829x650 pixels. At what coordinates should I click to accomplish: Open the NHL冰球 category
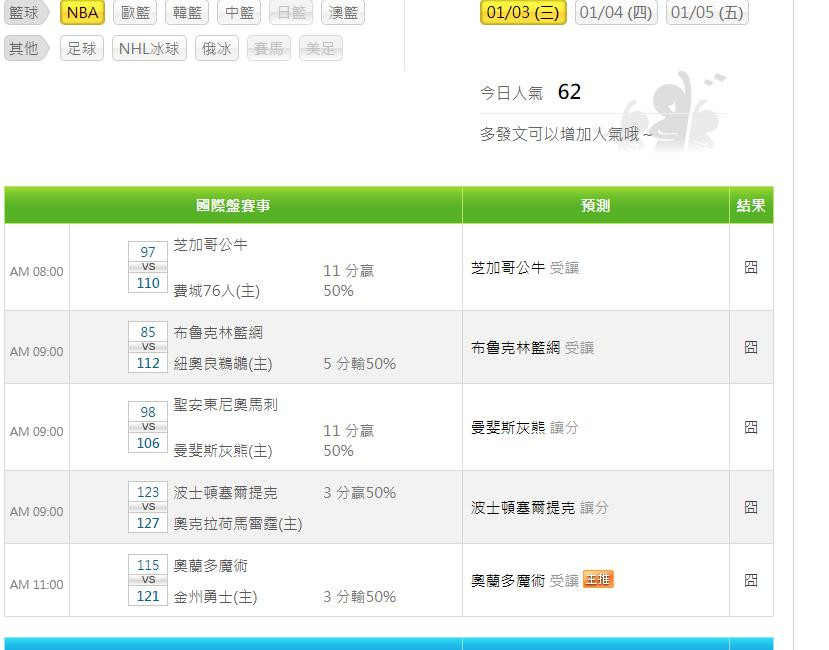pyautogui.click(x=149, y=48)
